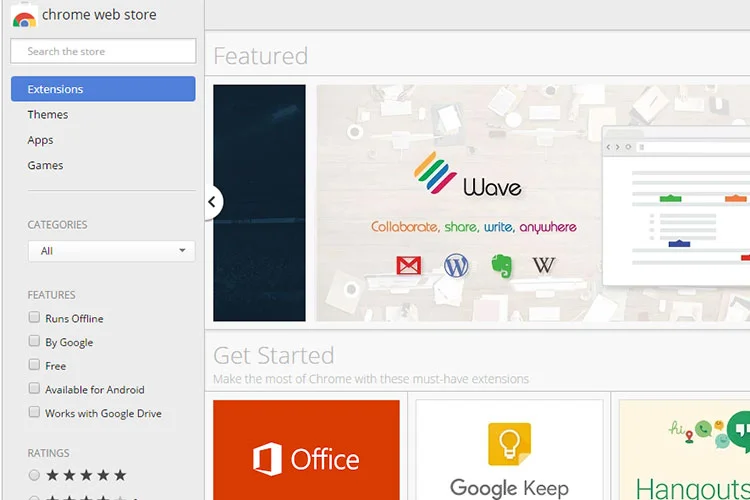Click the Wikipedia W icon
750x500 pixels.
[x=544, y=265]
